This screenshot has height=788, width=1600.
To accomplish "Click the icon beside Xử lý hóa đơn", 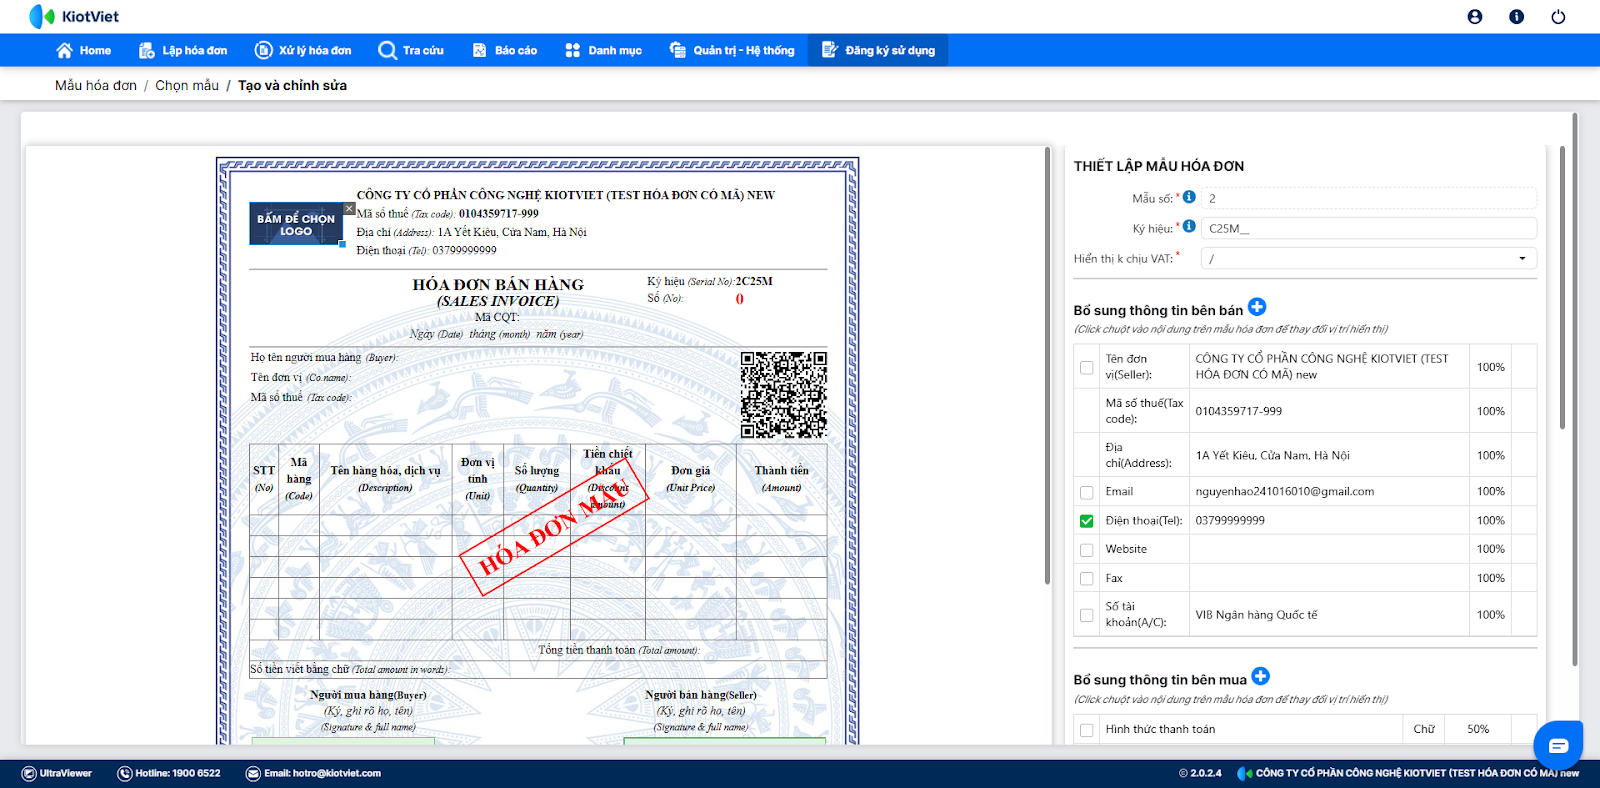I will click(264, 50).
